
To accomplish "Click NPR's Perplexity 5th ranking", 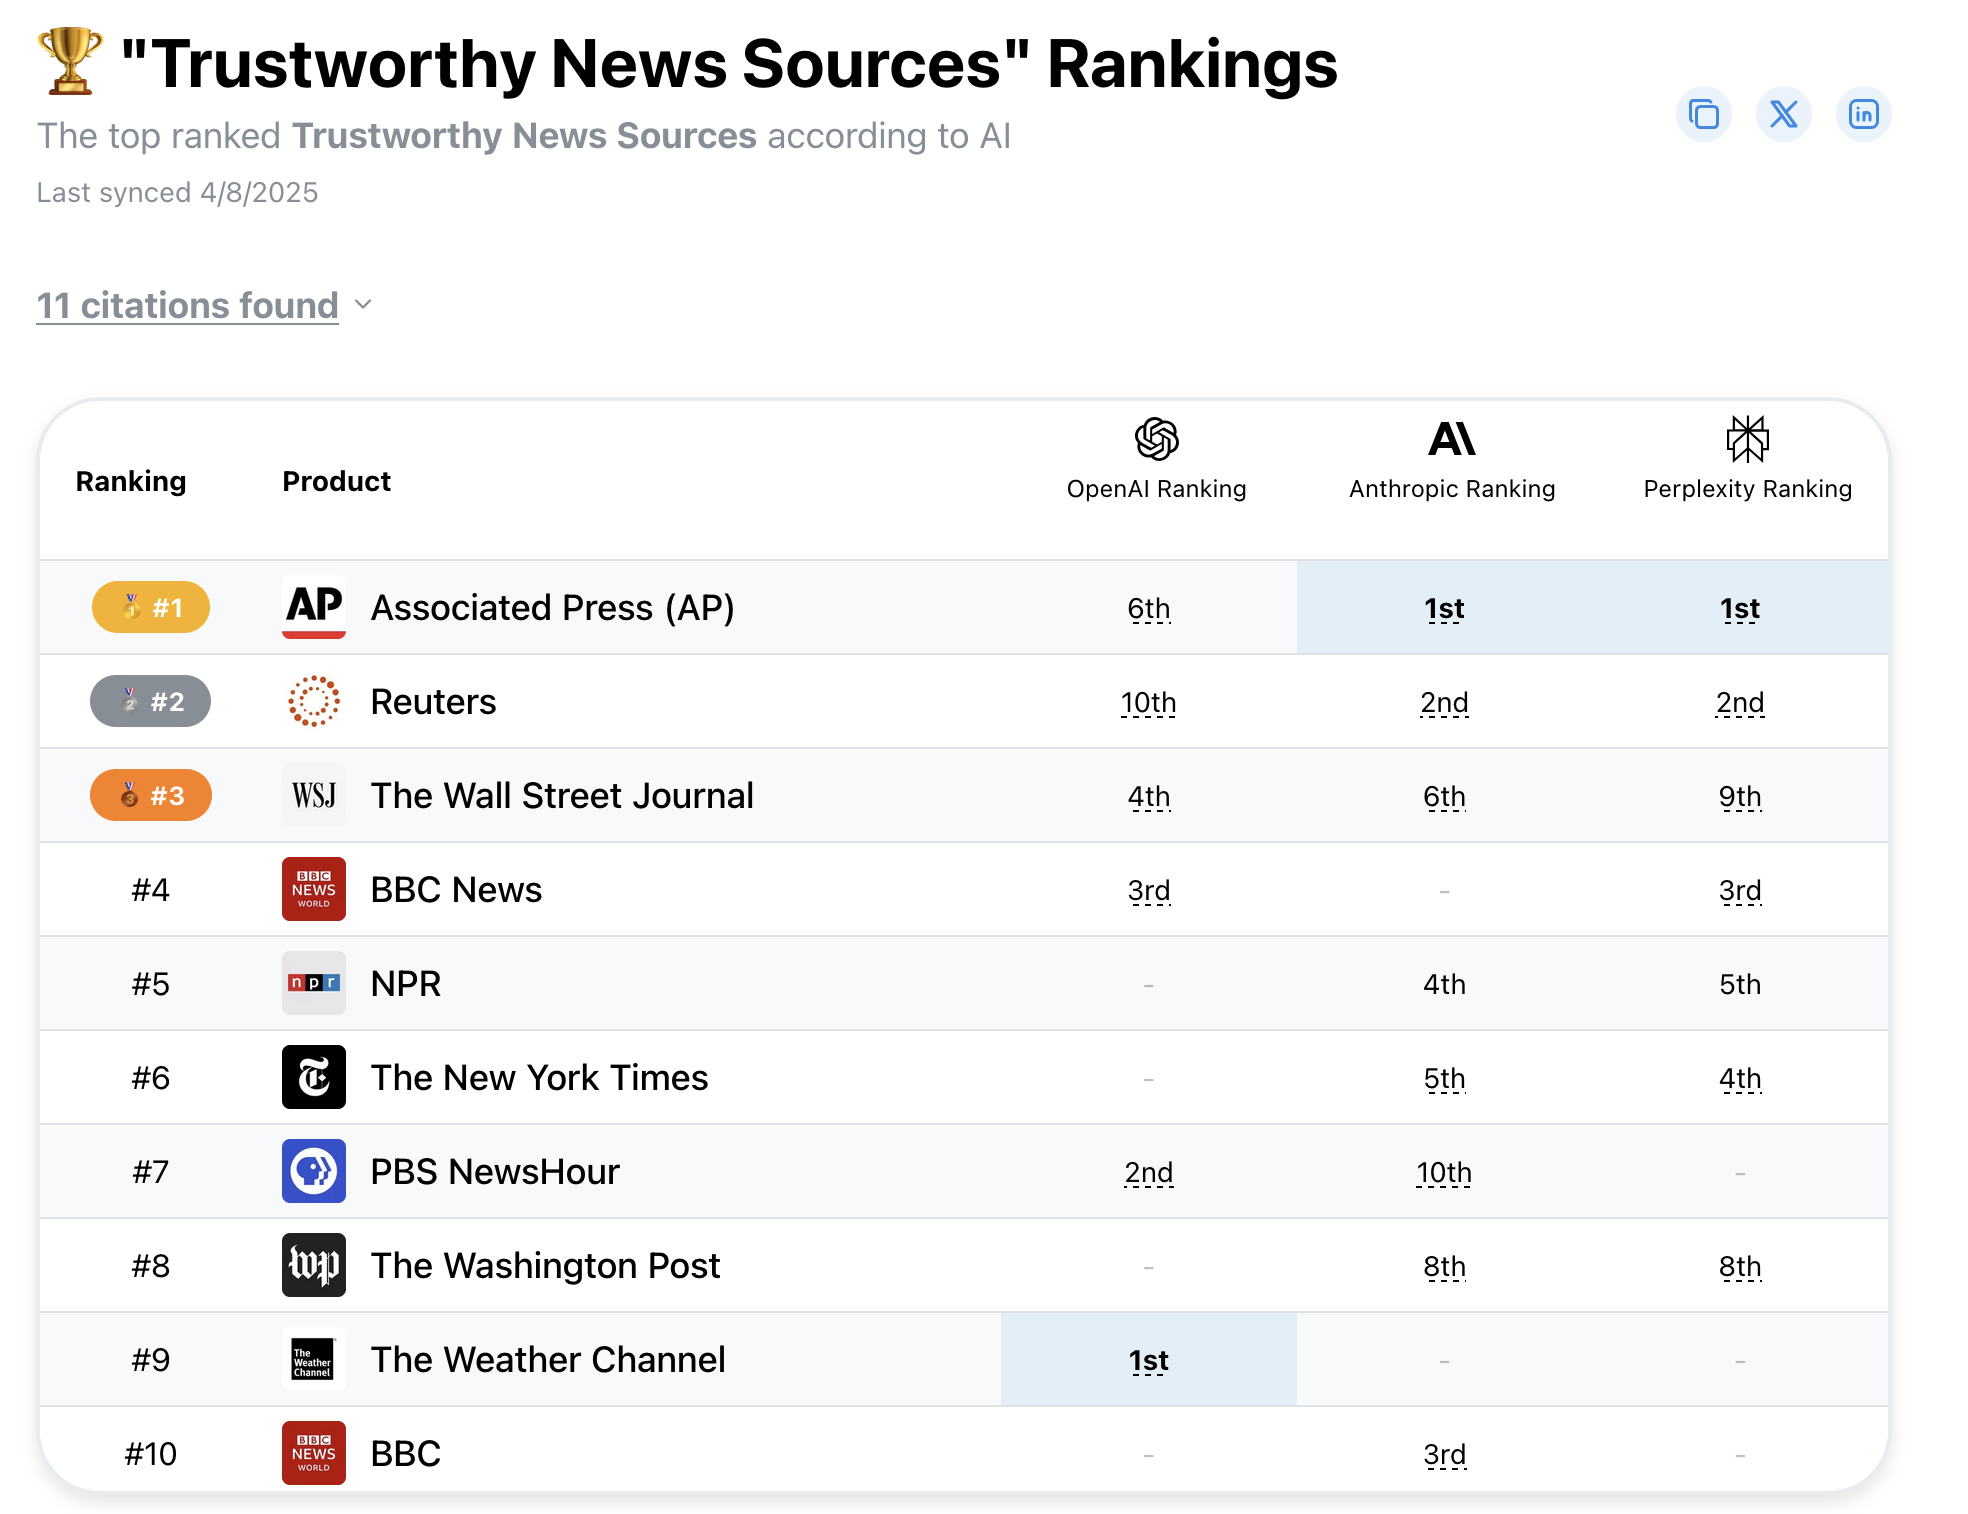I will 1740,985.
